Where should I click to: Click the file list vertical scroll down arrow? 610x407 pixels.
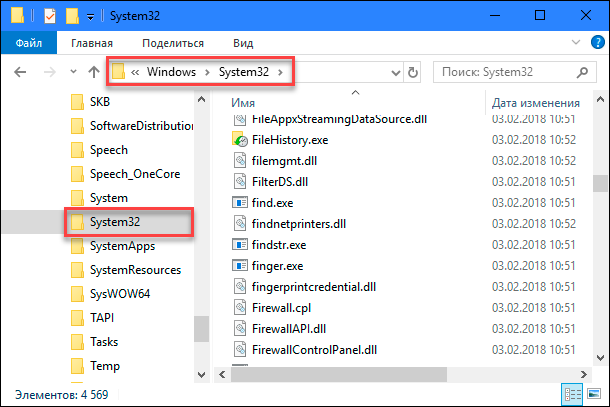tap(600, 357)
